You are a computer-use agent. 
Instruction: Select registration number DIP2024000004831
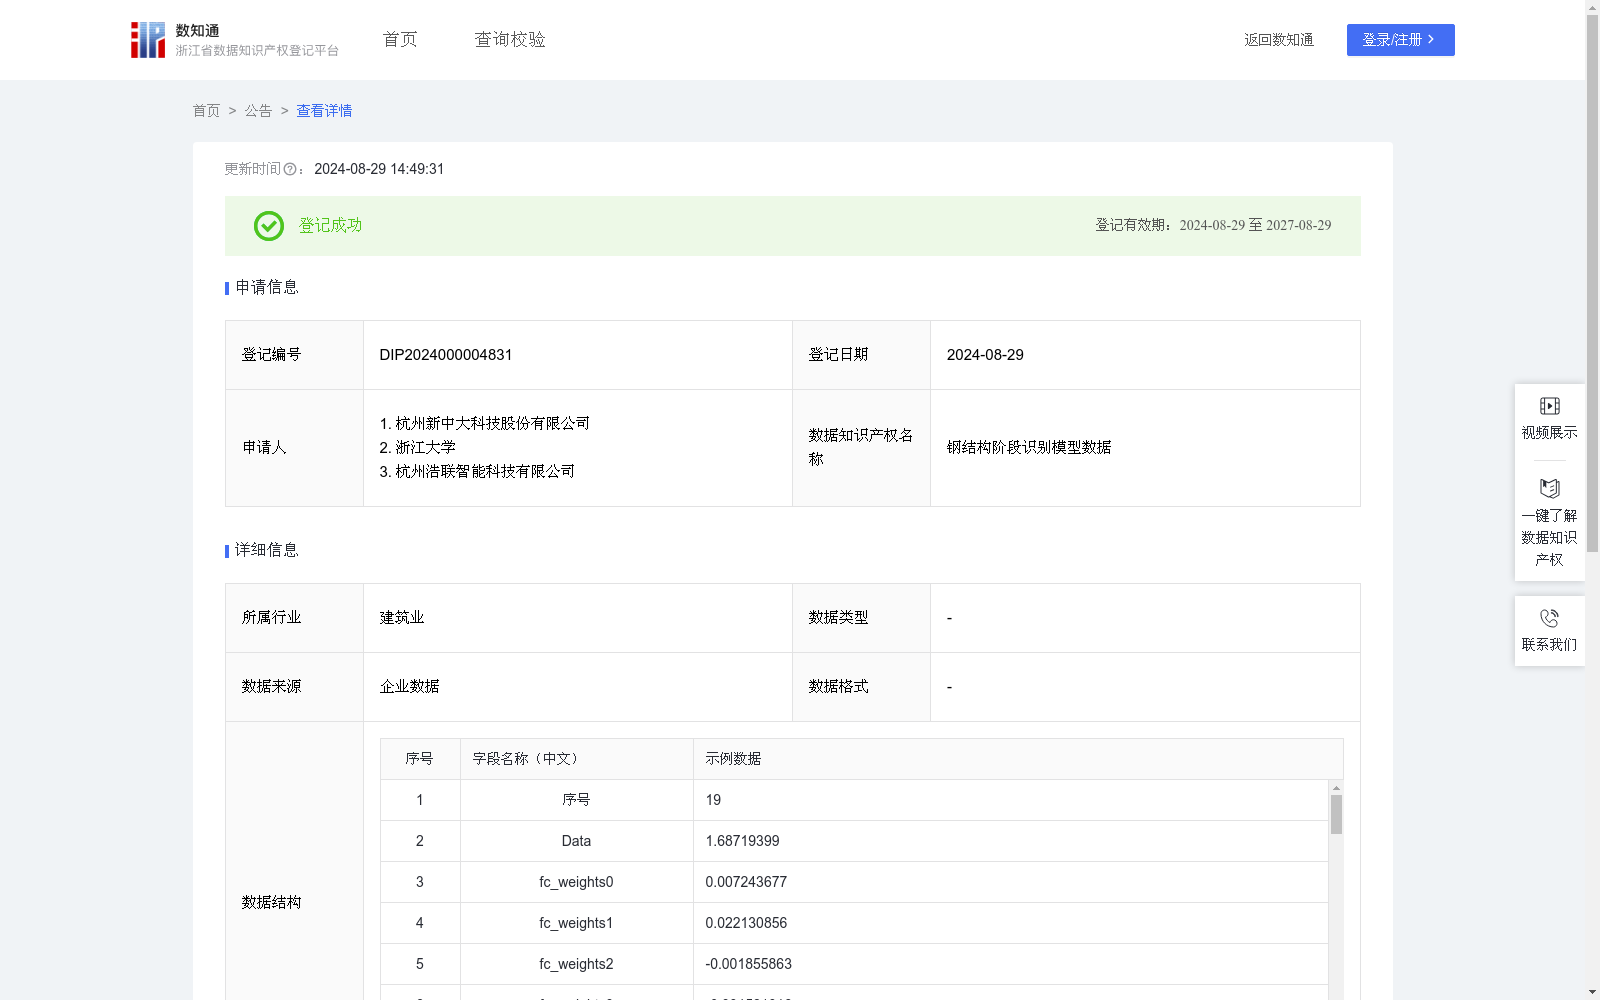(446, 355)
